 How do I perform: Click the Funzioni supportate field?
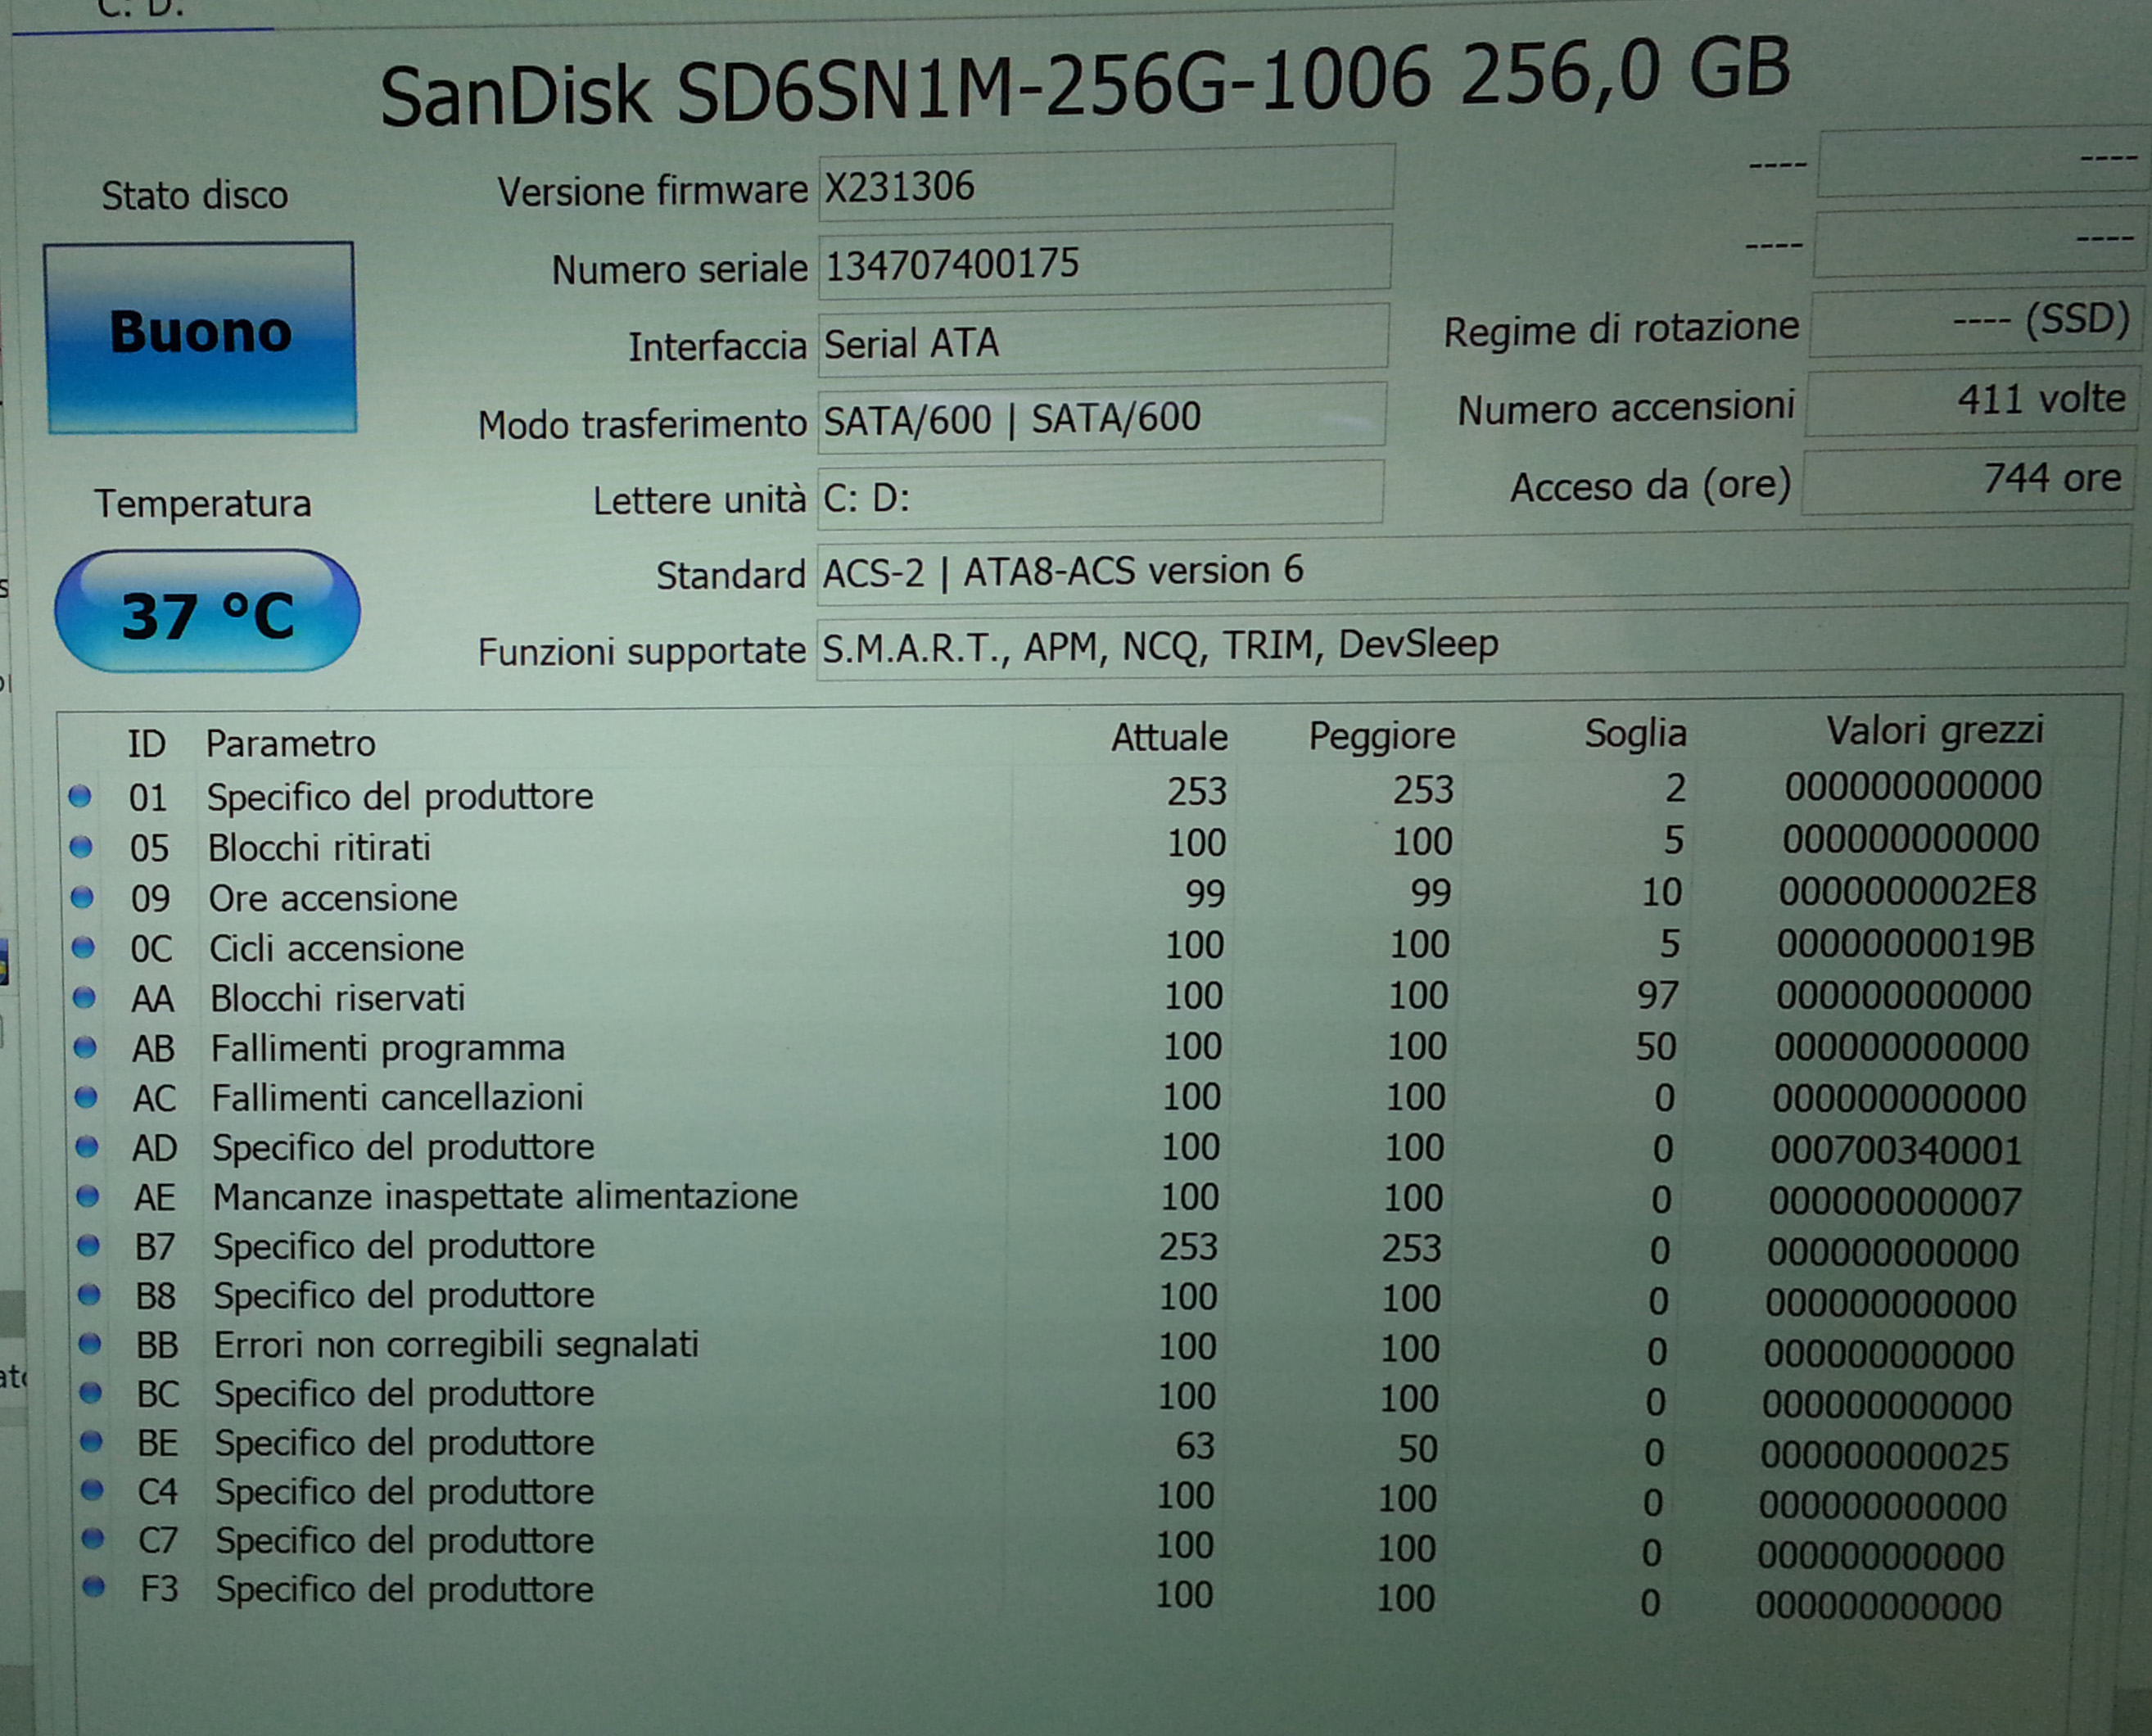[1471, 644]
